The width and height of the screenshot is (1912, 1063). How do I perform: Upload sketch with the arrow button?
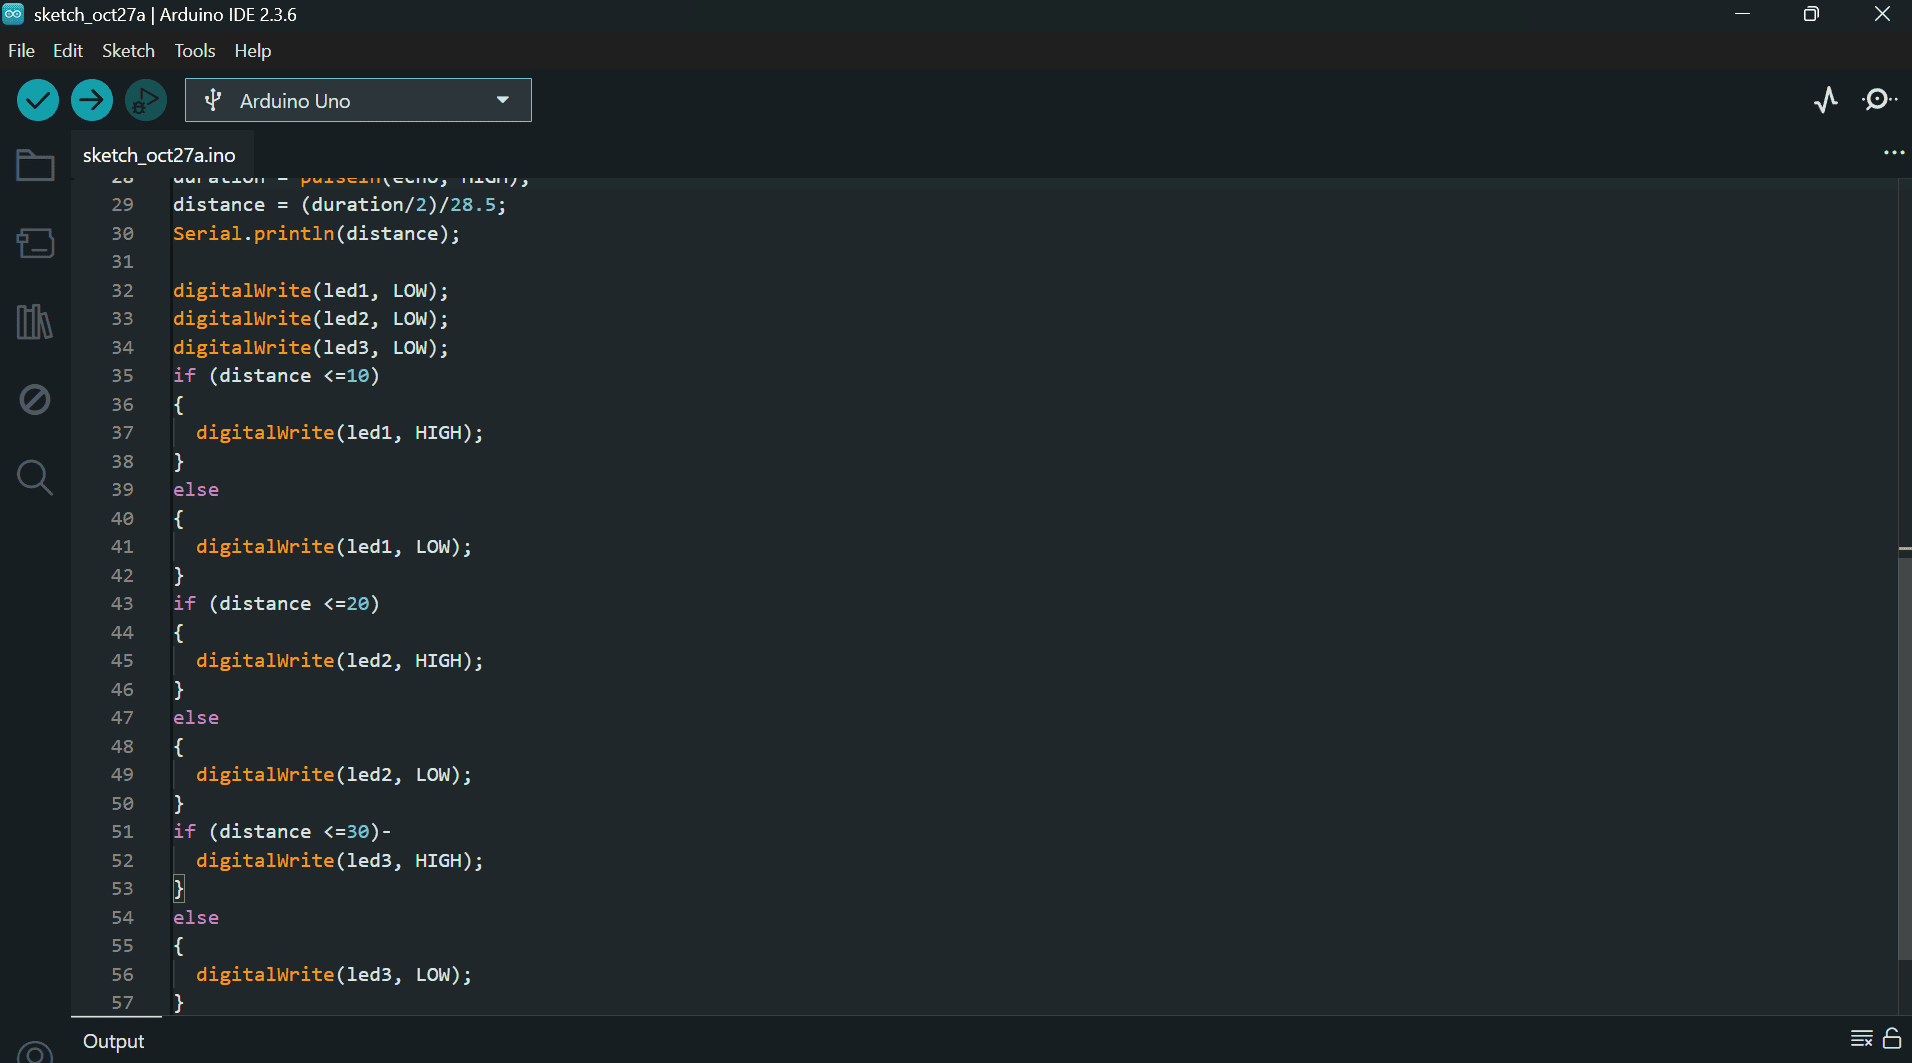click(92, 100)
